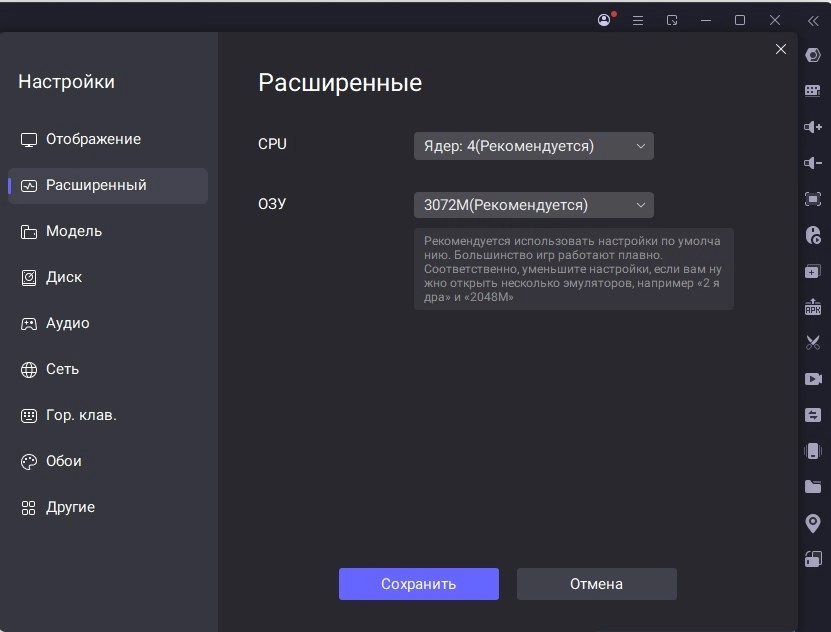Open the Аудио settings section
The width and height of the screenshot is (831, 632).
(x=95, y=323)
